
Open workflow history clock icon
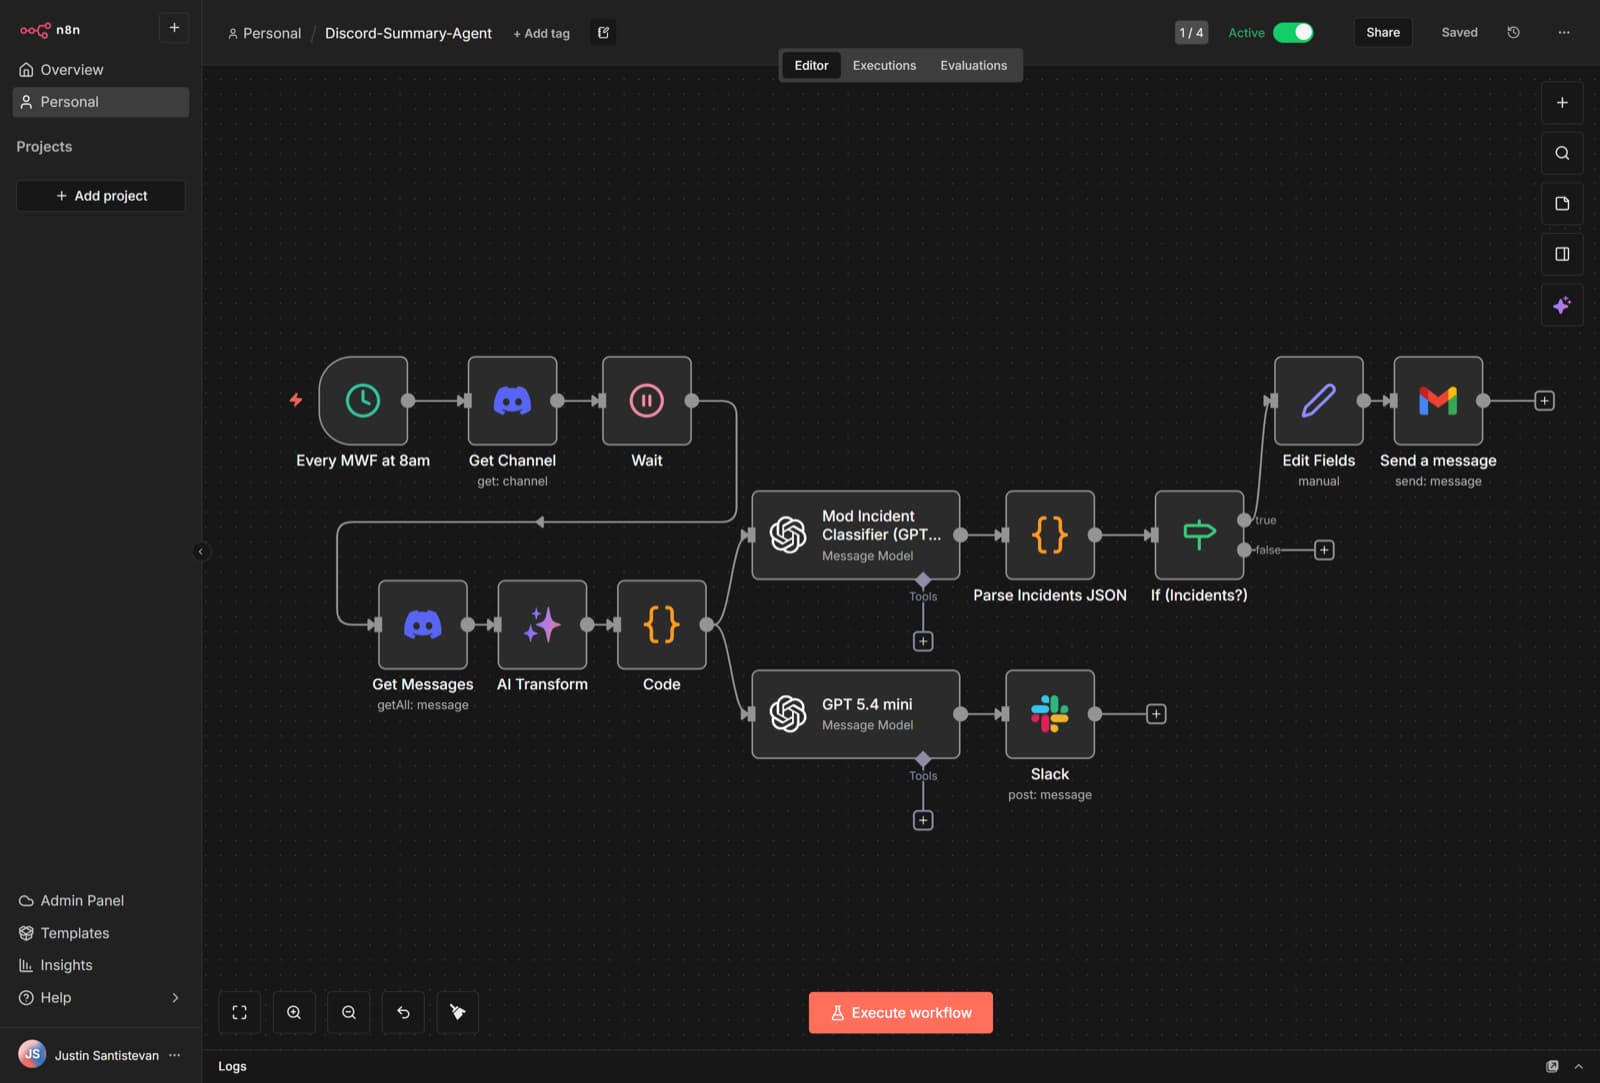(x=1514, y=32)
